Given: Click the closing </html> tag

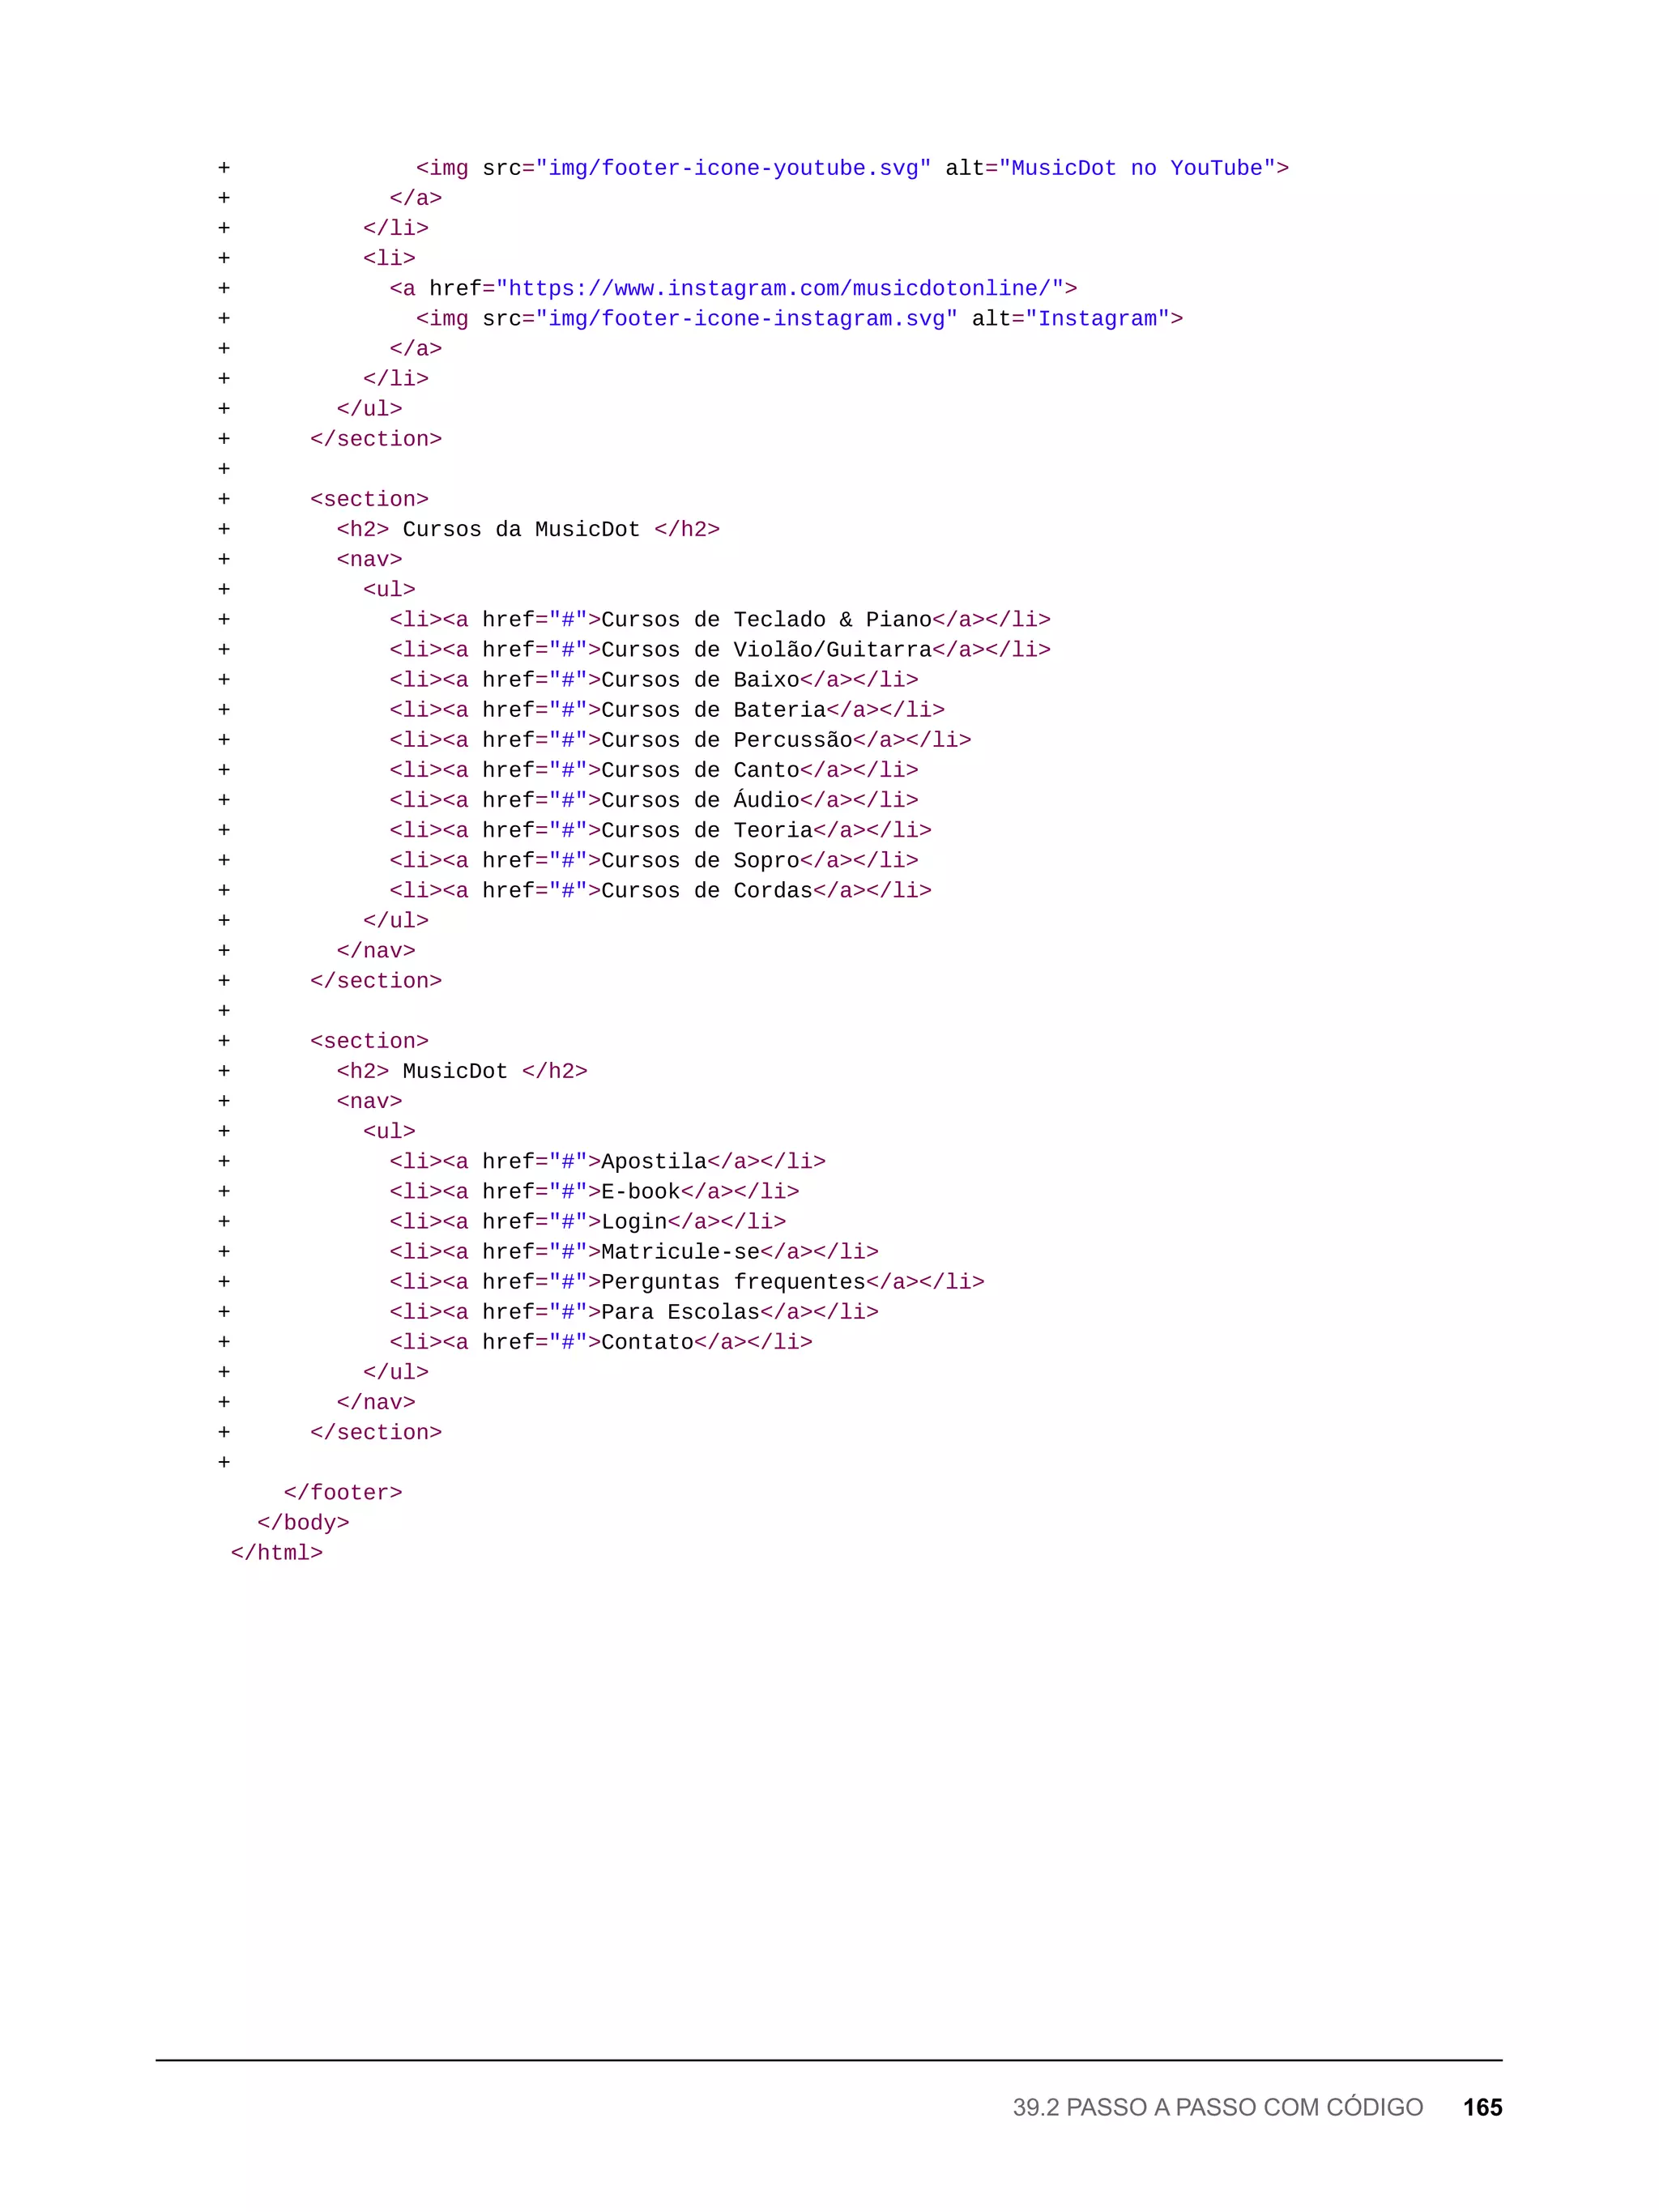Looking at the screenshot, I should [277, 1552].
